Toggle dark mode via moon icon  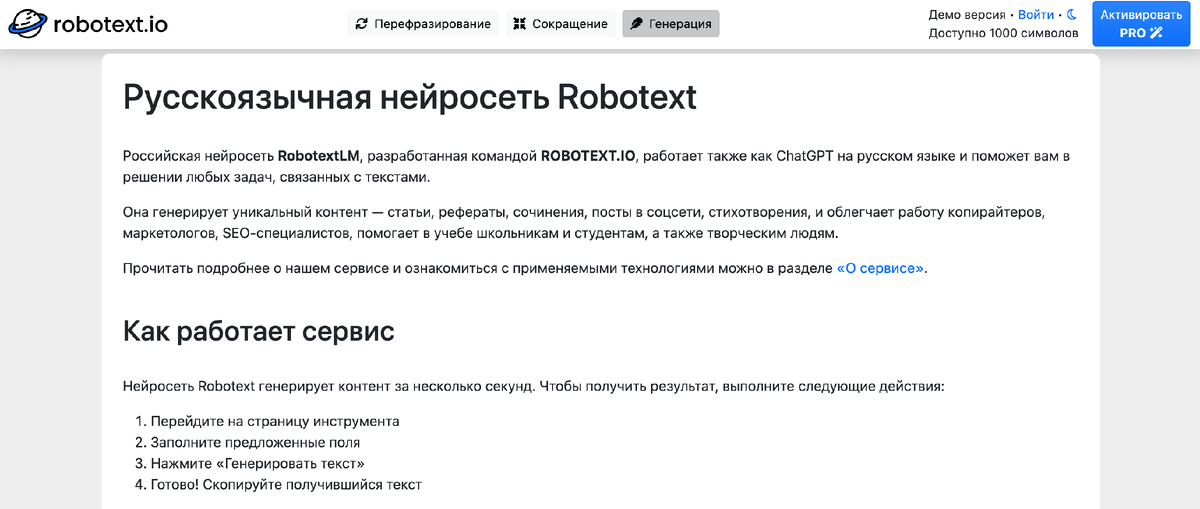1072,15
